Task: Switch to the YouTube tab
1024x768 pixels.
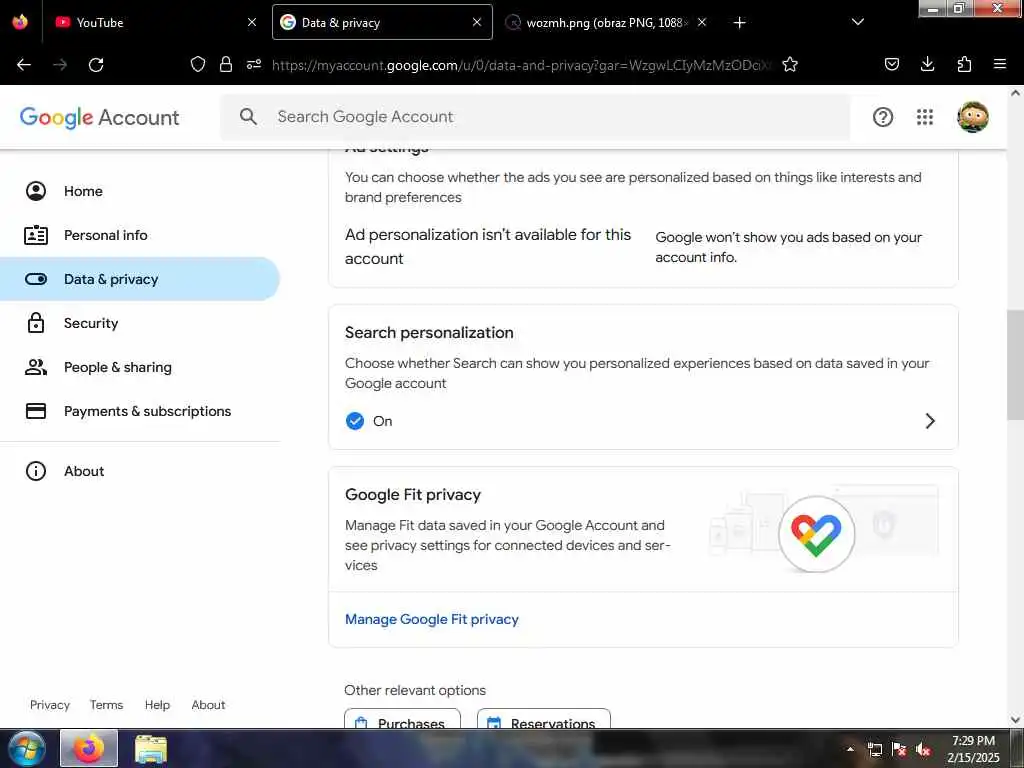Action: click(x=154, y=22)
